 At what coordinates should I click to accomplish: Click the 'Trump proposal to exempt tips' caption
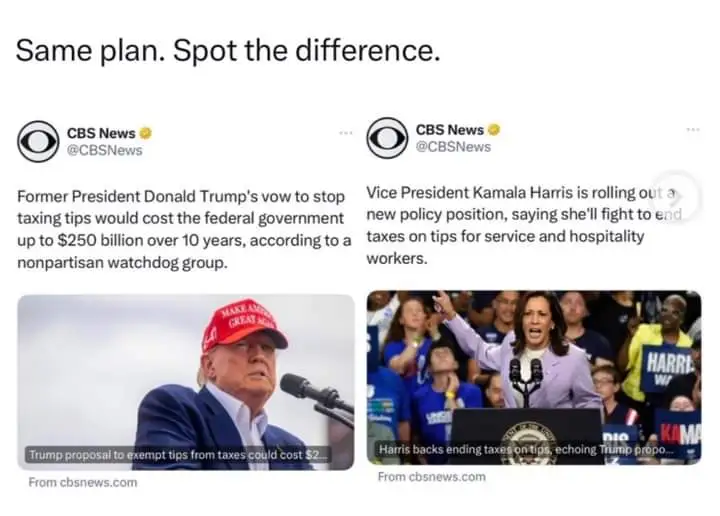tap(175, 455)
